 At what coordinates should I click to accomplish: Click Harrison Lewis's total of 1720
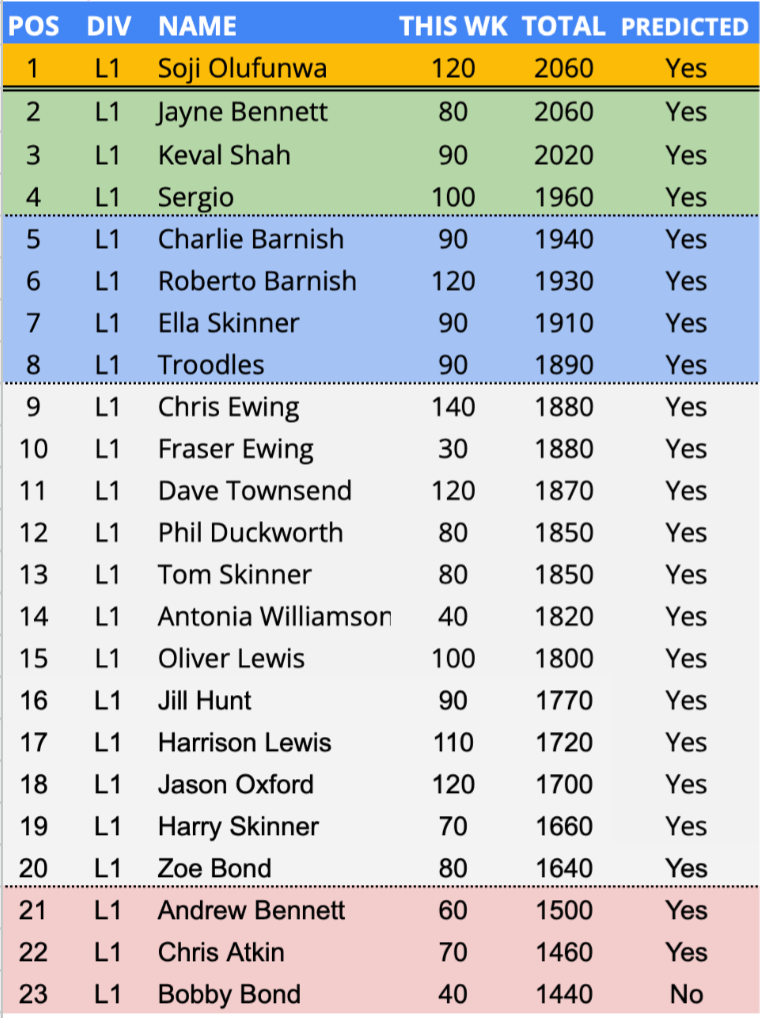pyautogui.click(x=563, y=743)
